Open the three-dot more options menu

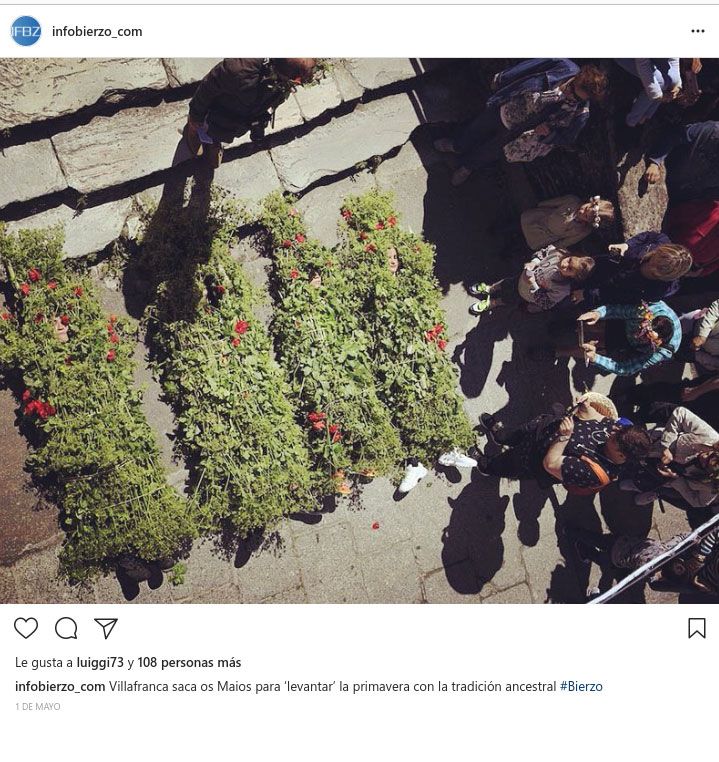698,31
